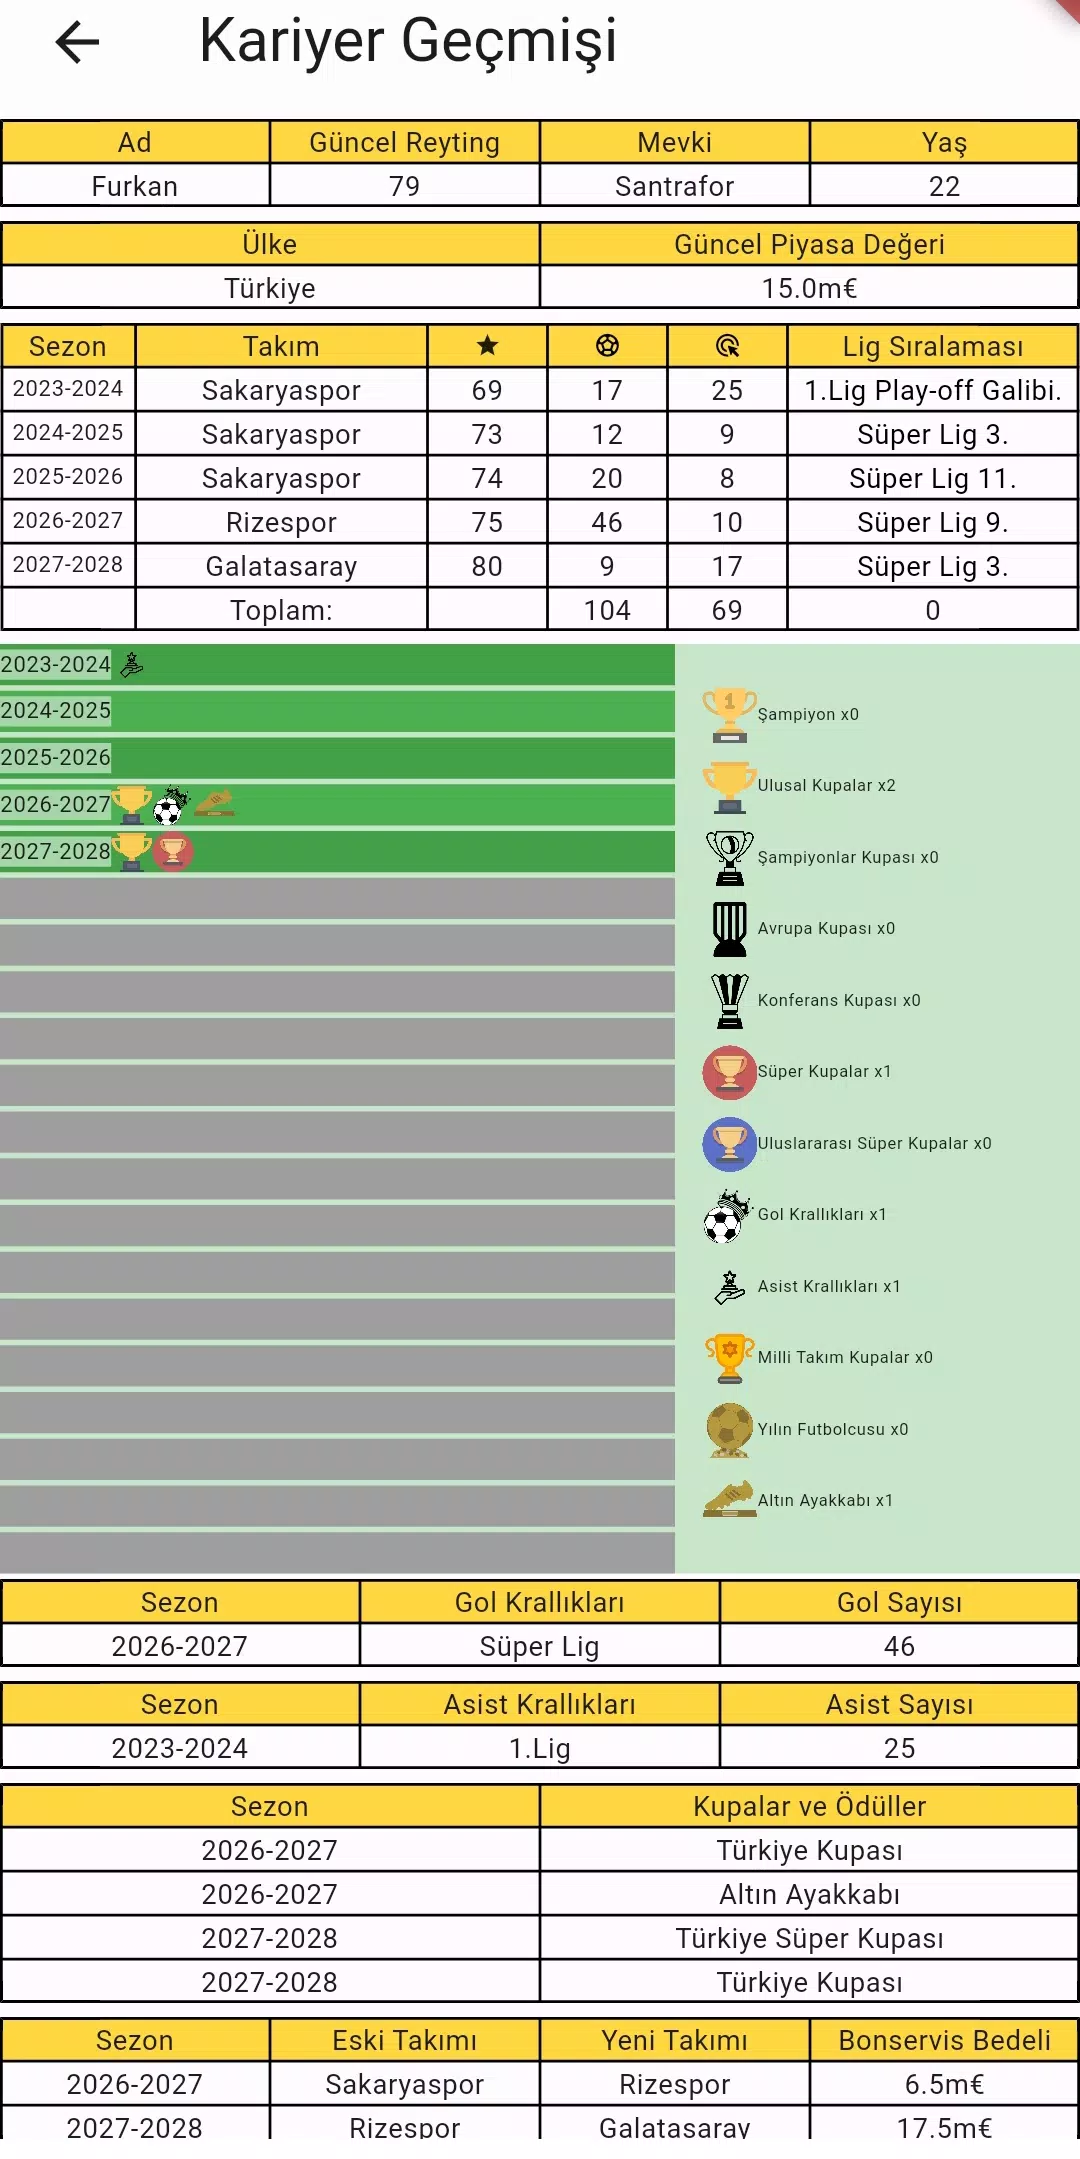Click the Avrupa Kupası trophy icon

(x=729, y=929)
